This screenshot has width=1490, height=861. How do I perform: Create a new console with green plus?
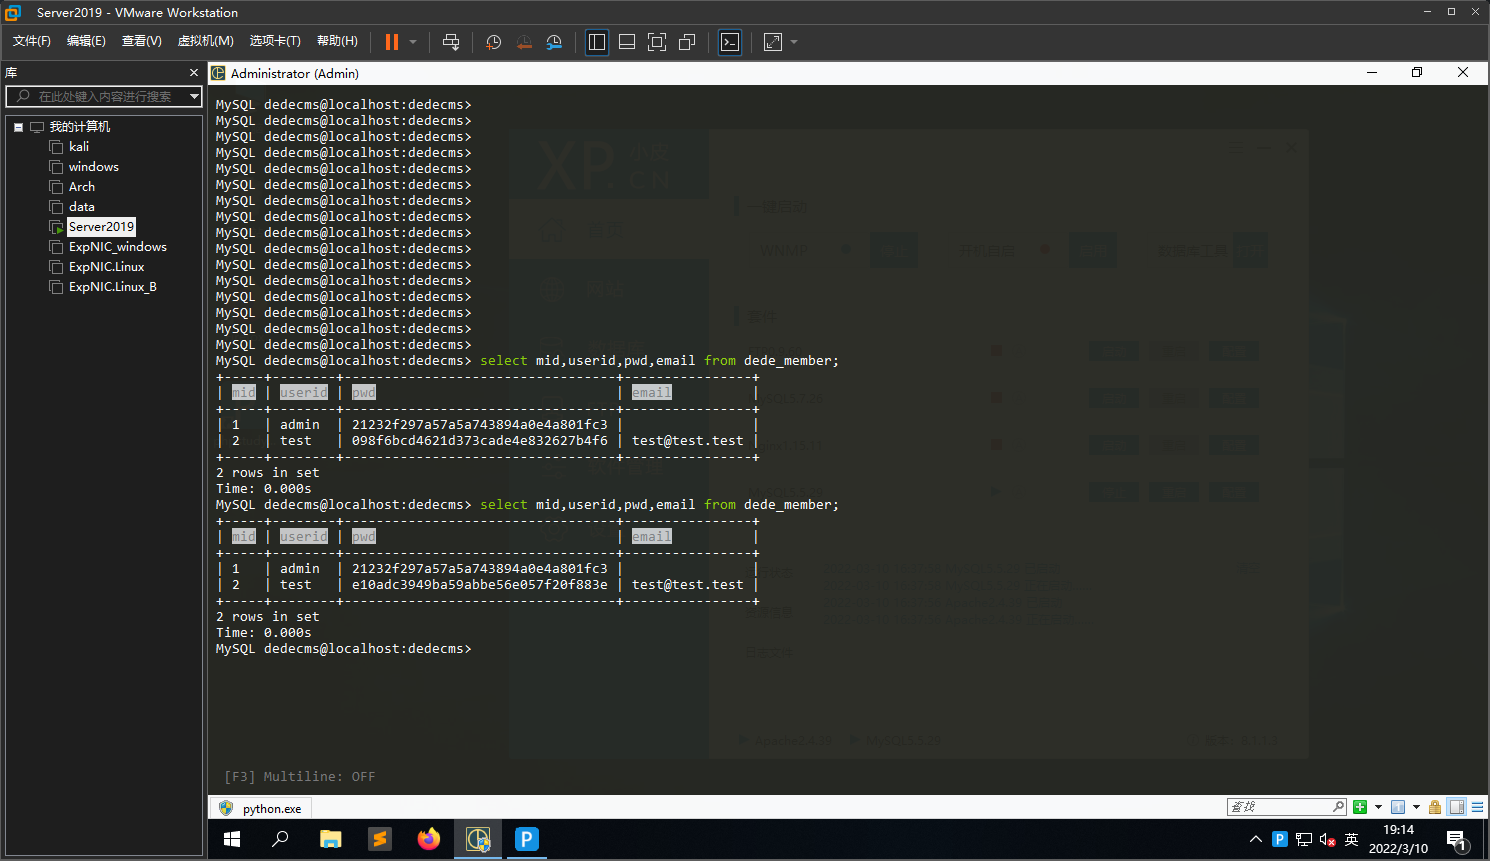pos(1360,807)
